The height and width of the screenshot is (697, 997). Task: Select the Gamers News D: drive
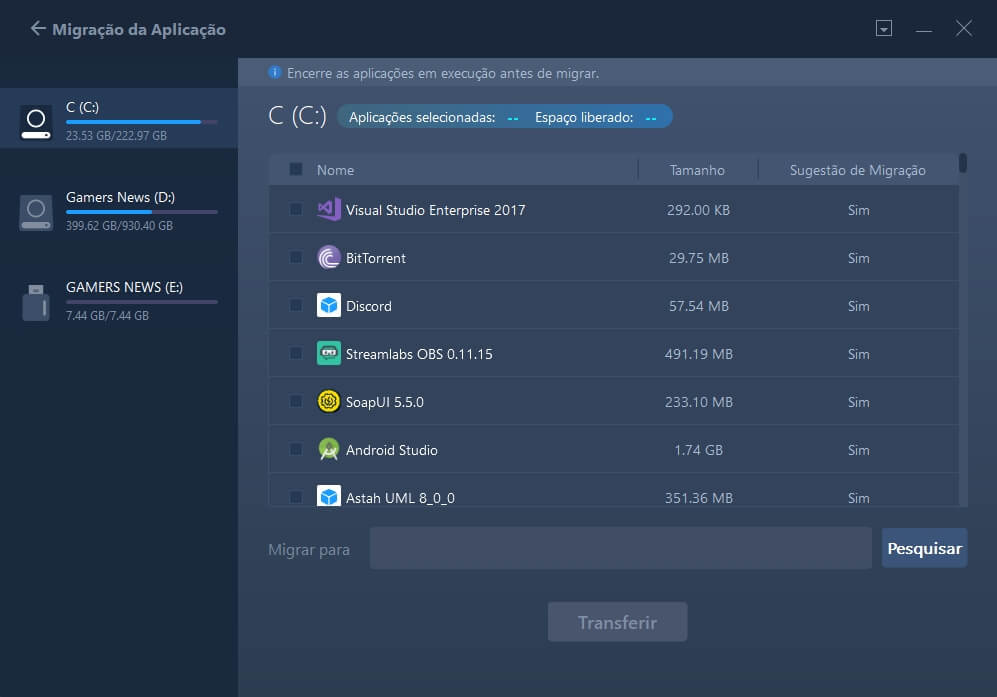click(x=117, y=212)
